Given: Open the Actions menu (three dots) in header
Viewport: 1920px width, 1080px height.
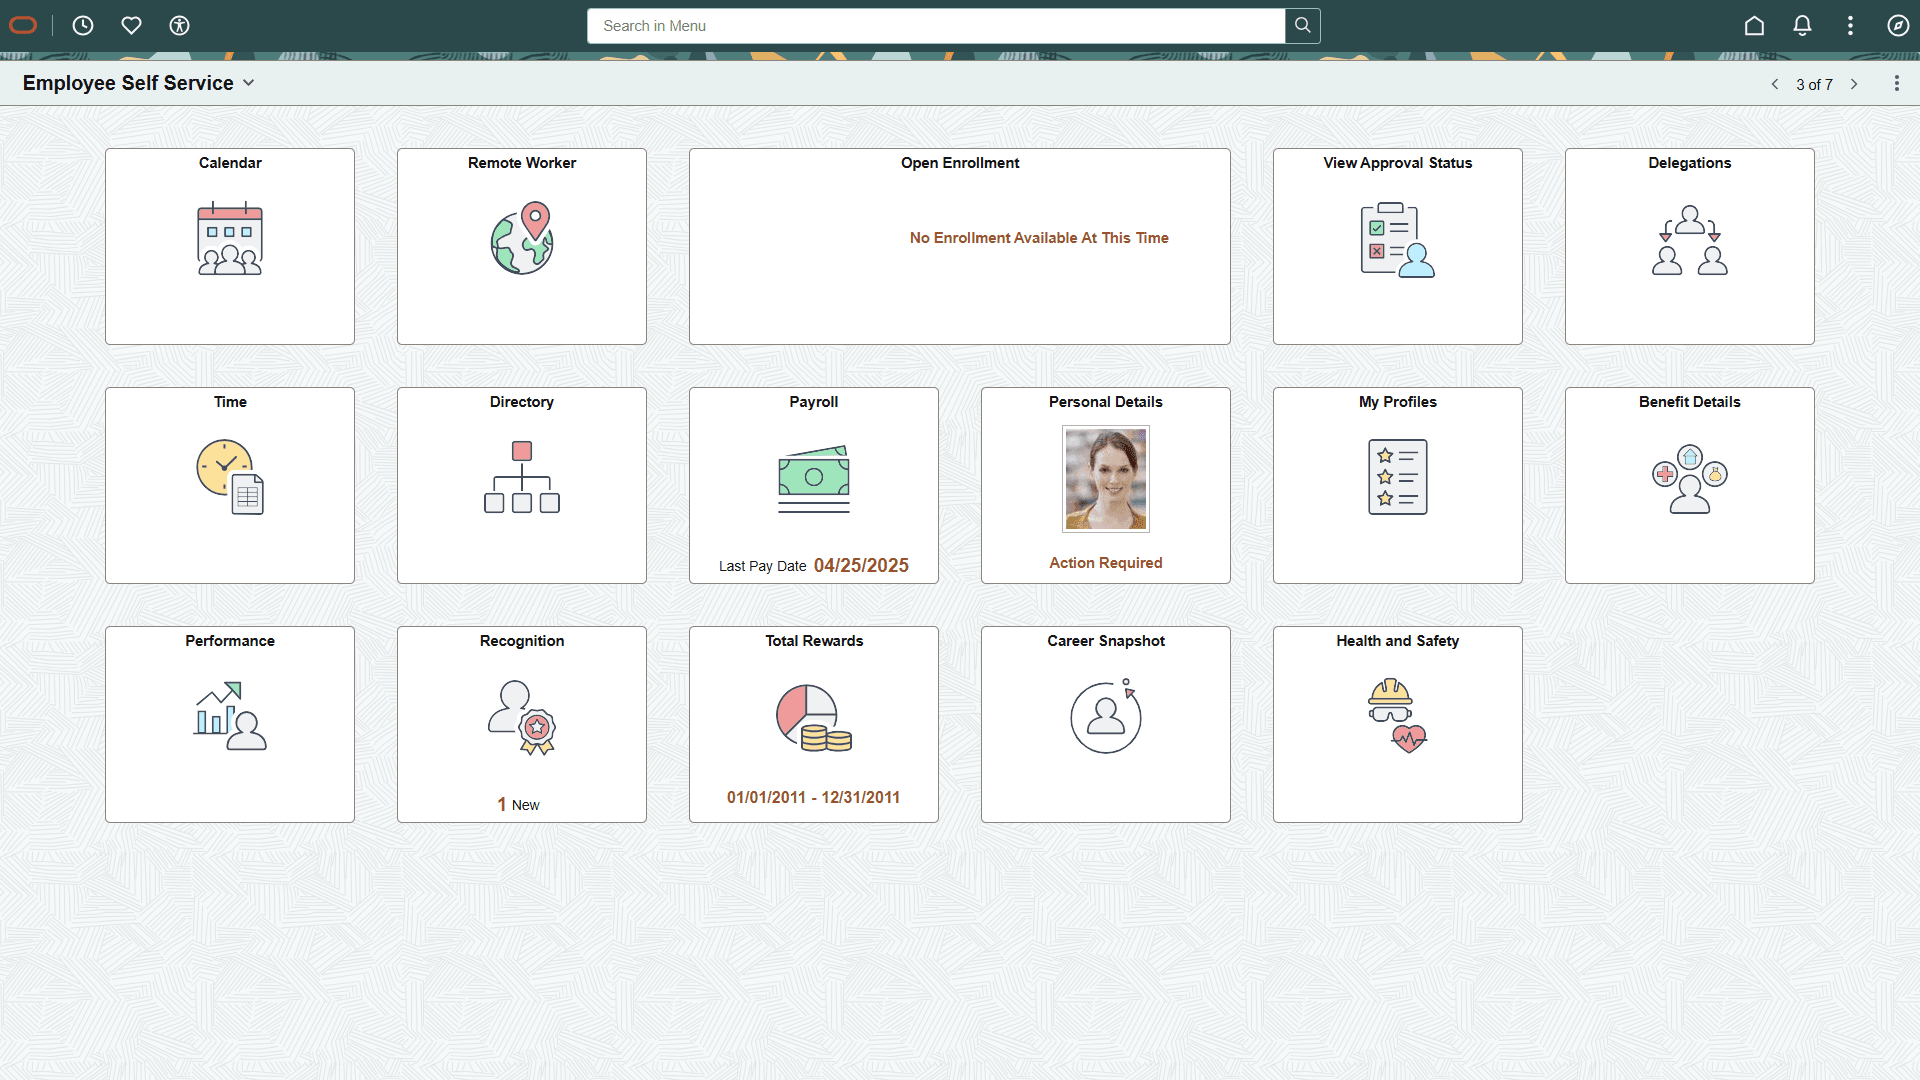Looking at the screenshot, I should coord(1850,25).
